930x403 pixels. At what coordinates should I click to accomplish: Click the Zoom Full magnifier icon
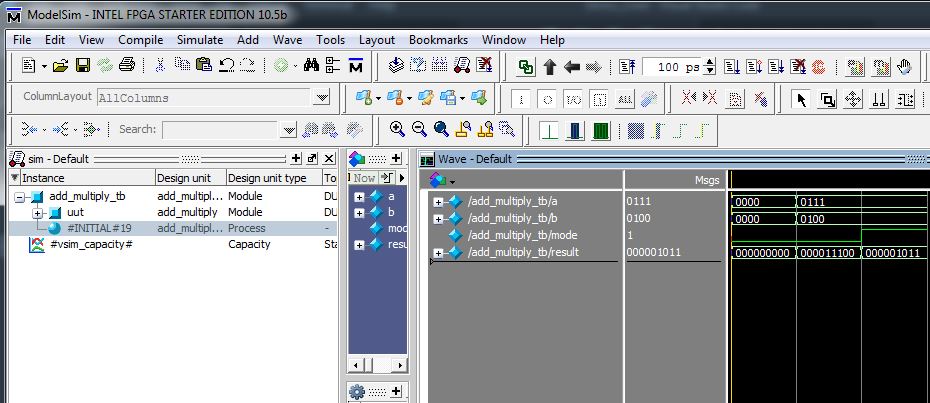pos(441,129)
